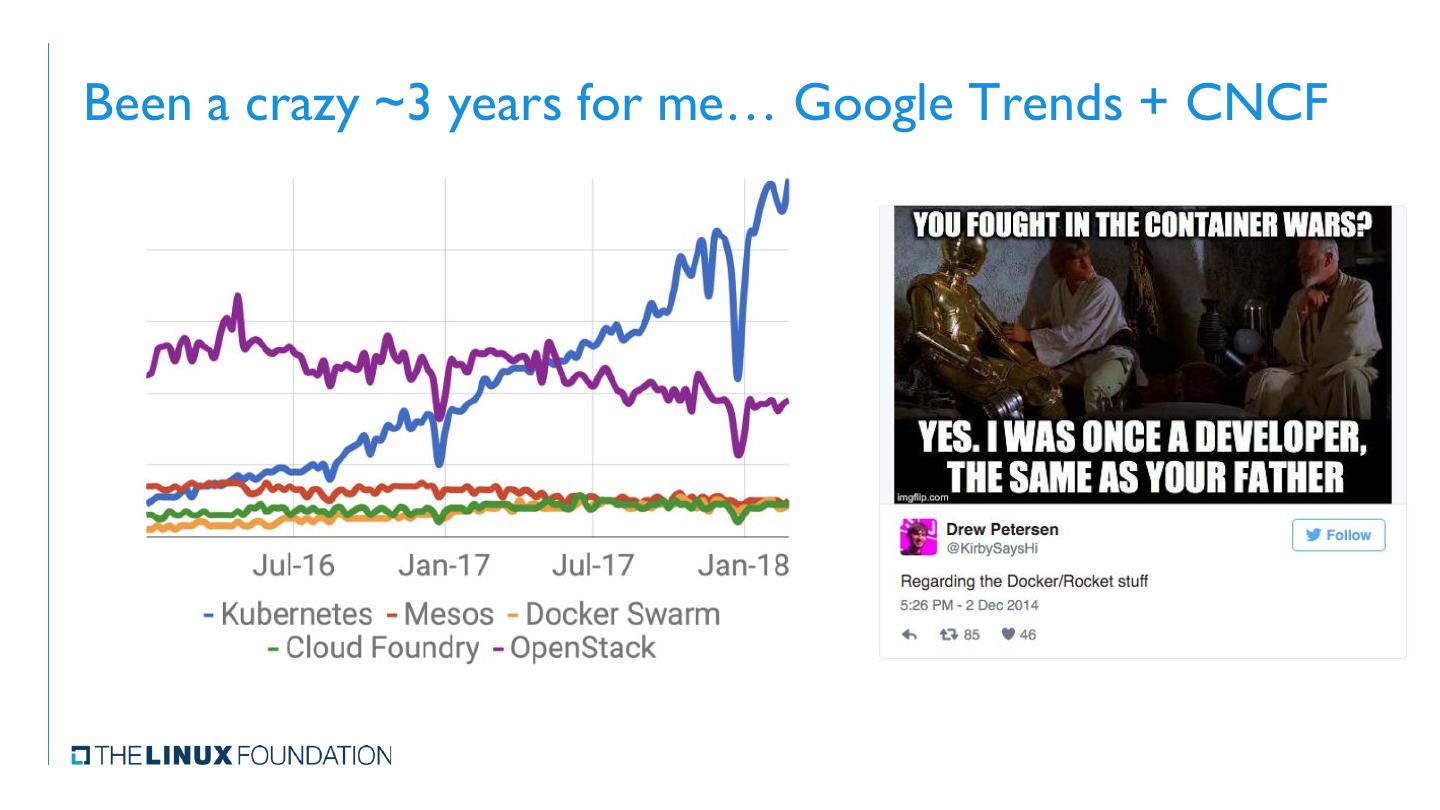Click the Jul-16 label on the chart axis
Screen dimensions: 1440x810
pyautogui.click(x=293, y=566)
